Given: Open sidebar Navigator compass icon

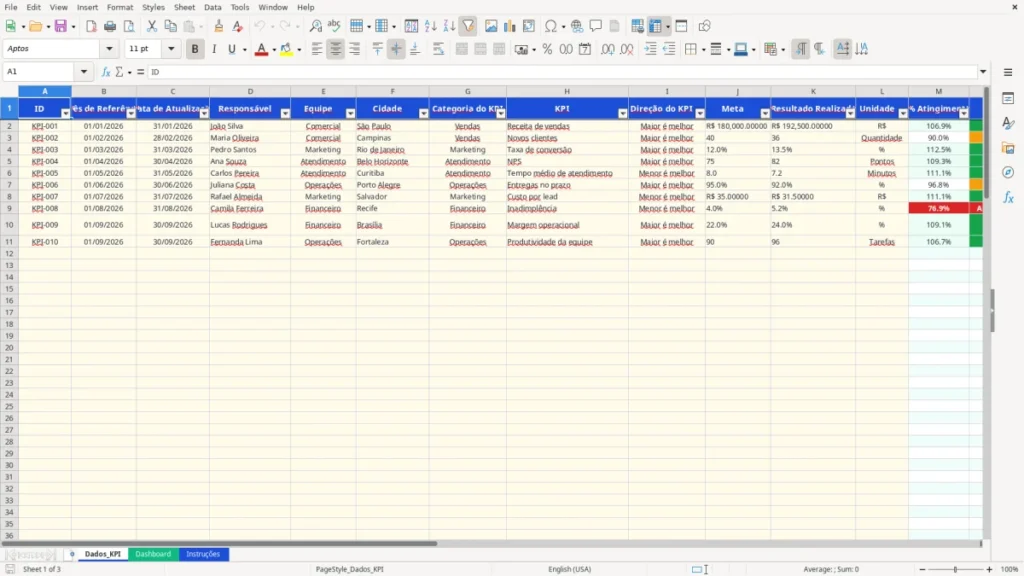Looking at the screenshot, I should (1008, 172).
